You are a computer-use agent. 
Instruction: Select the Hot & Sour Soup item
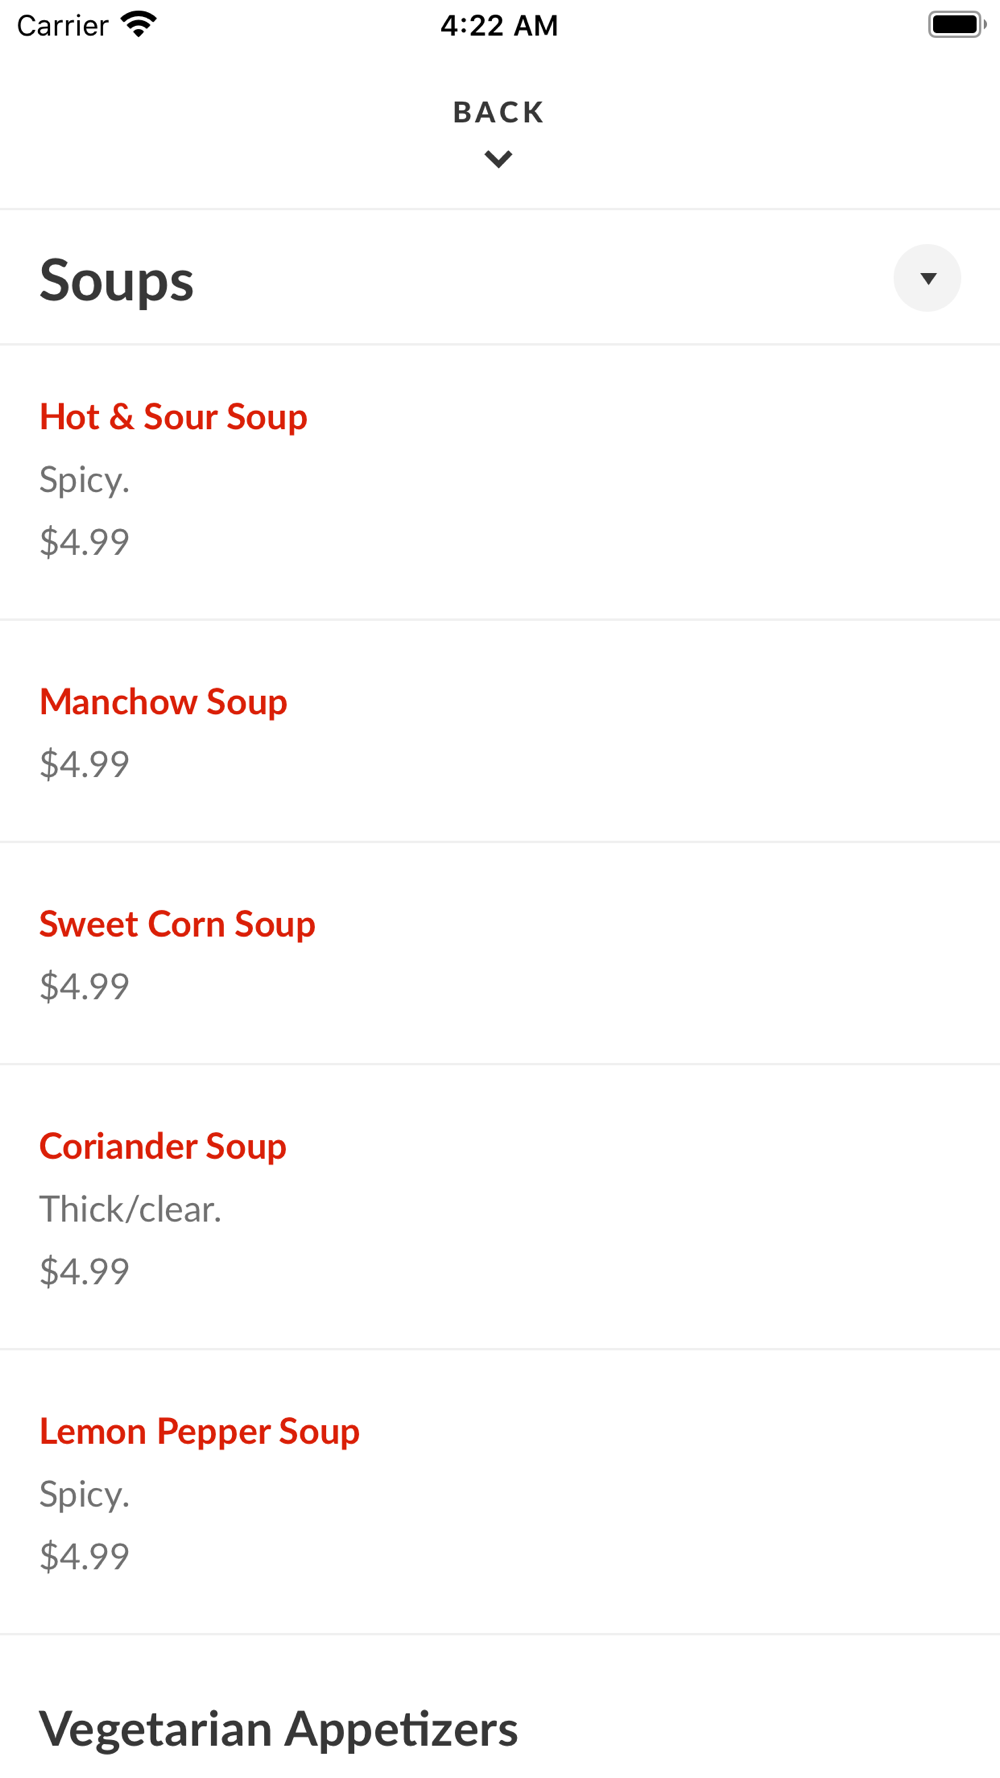(x=173, y=417)
